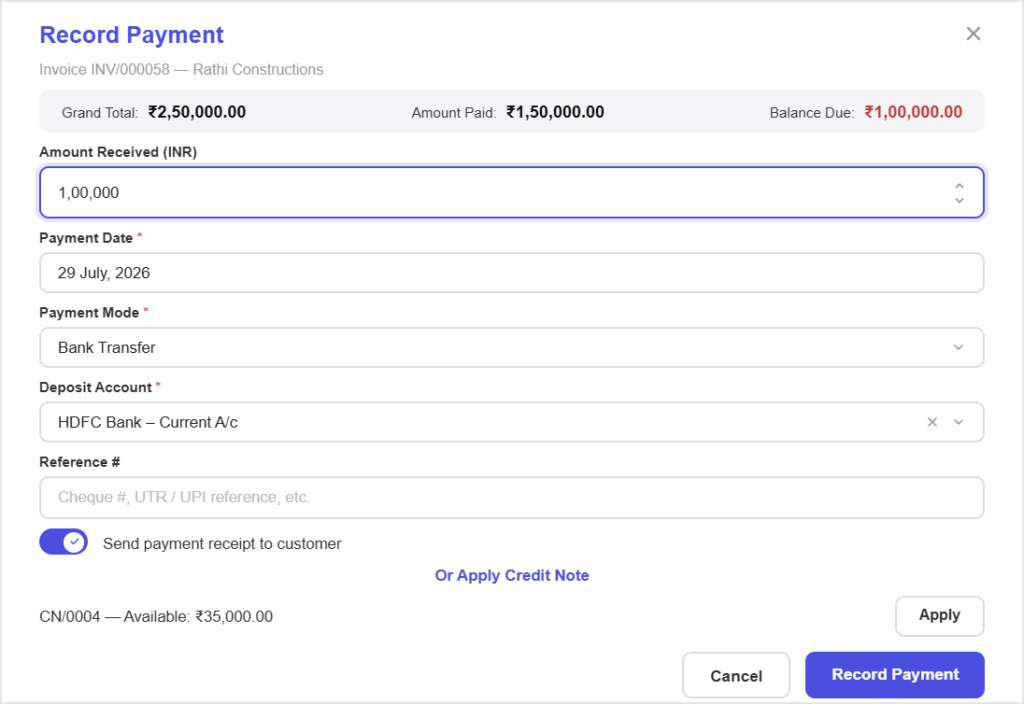Click the Send payment receipt to customer label
Viewport: 1024px width, 704px height.
pos(222,543)
